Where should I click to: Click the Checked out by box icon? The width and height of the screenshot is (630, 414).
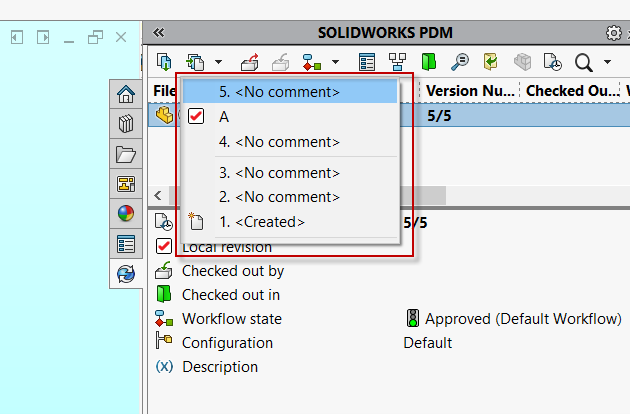(x=164, y=270)
